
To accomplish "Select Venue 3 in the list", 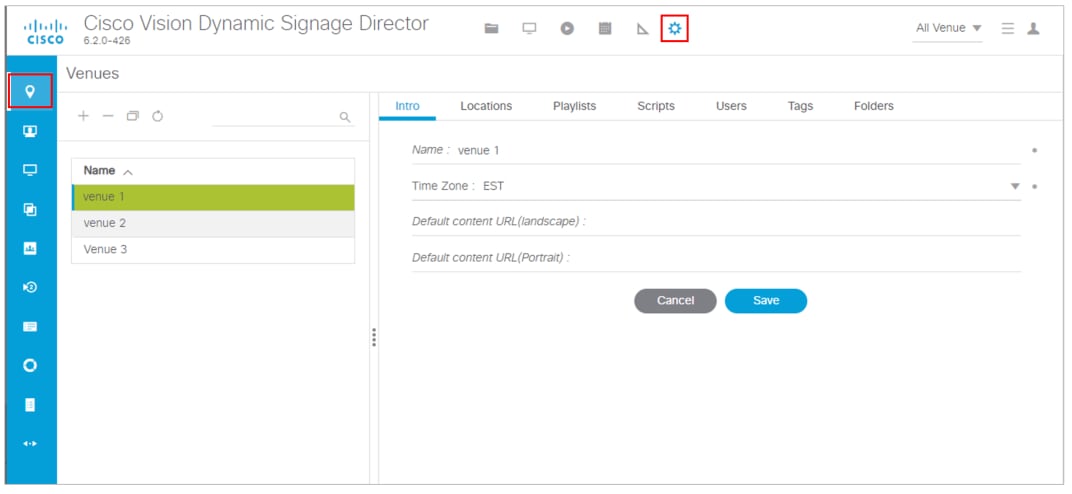I will click(213, 250).
